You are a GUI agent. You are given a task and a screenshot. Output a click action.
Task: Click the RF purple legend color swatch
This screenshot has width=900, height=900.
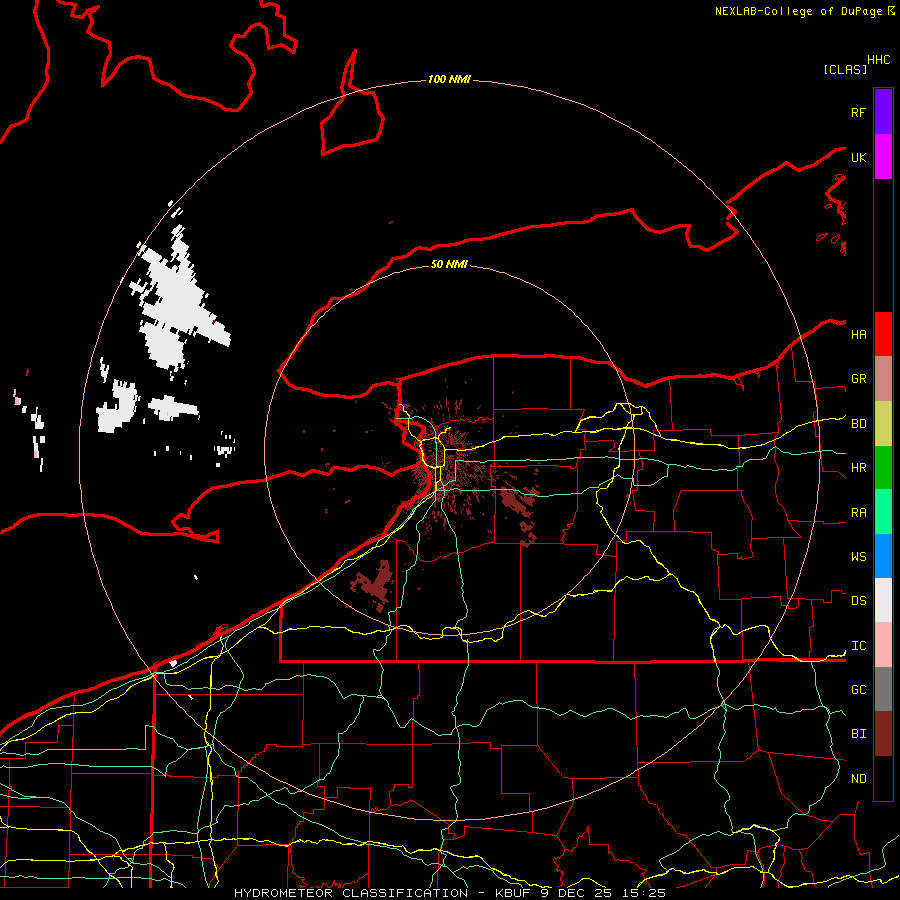tap(883, 112)
